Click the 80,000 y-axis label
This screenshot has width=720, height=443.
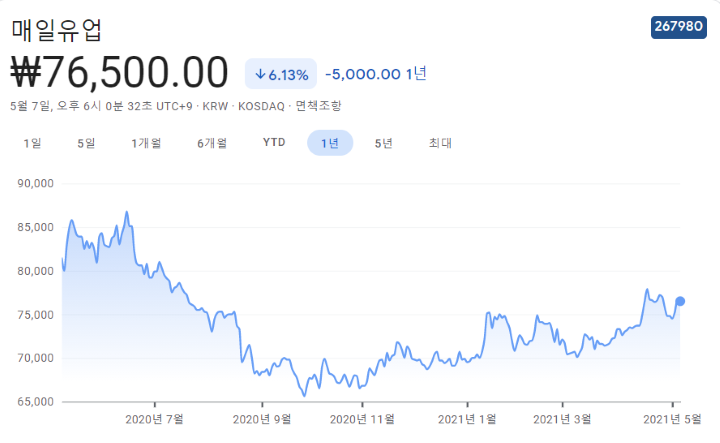(35, 271)
